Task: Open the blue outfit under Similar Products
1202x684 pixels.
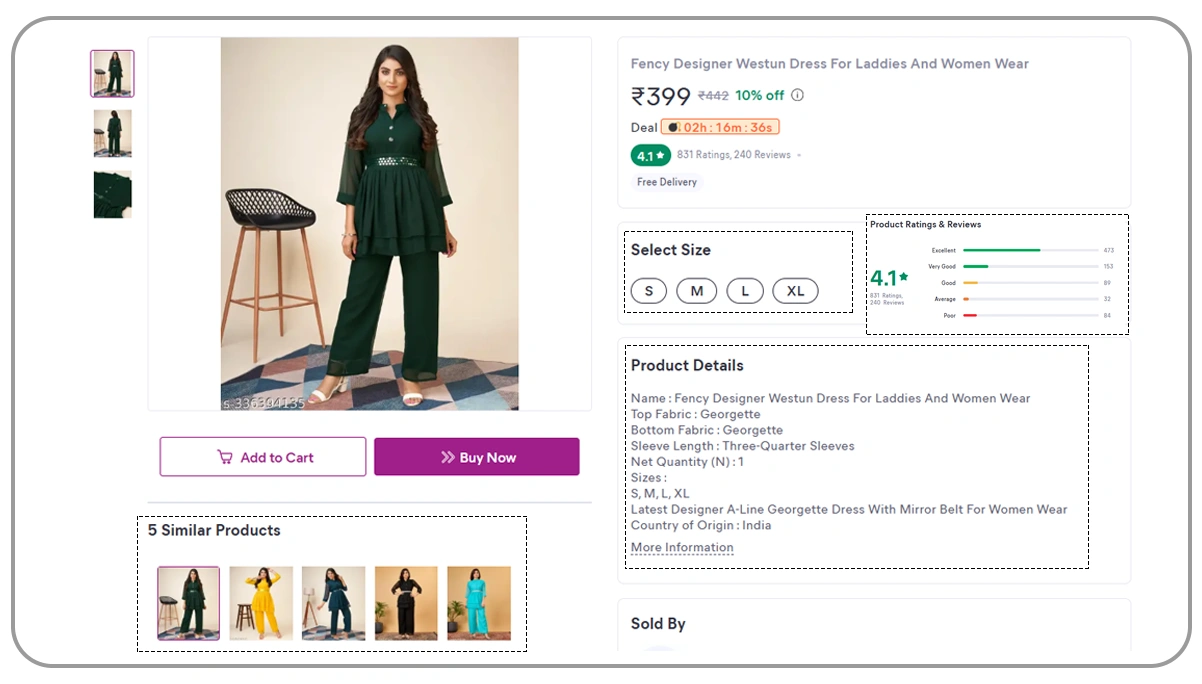Action: [333, 603]
